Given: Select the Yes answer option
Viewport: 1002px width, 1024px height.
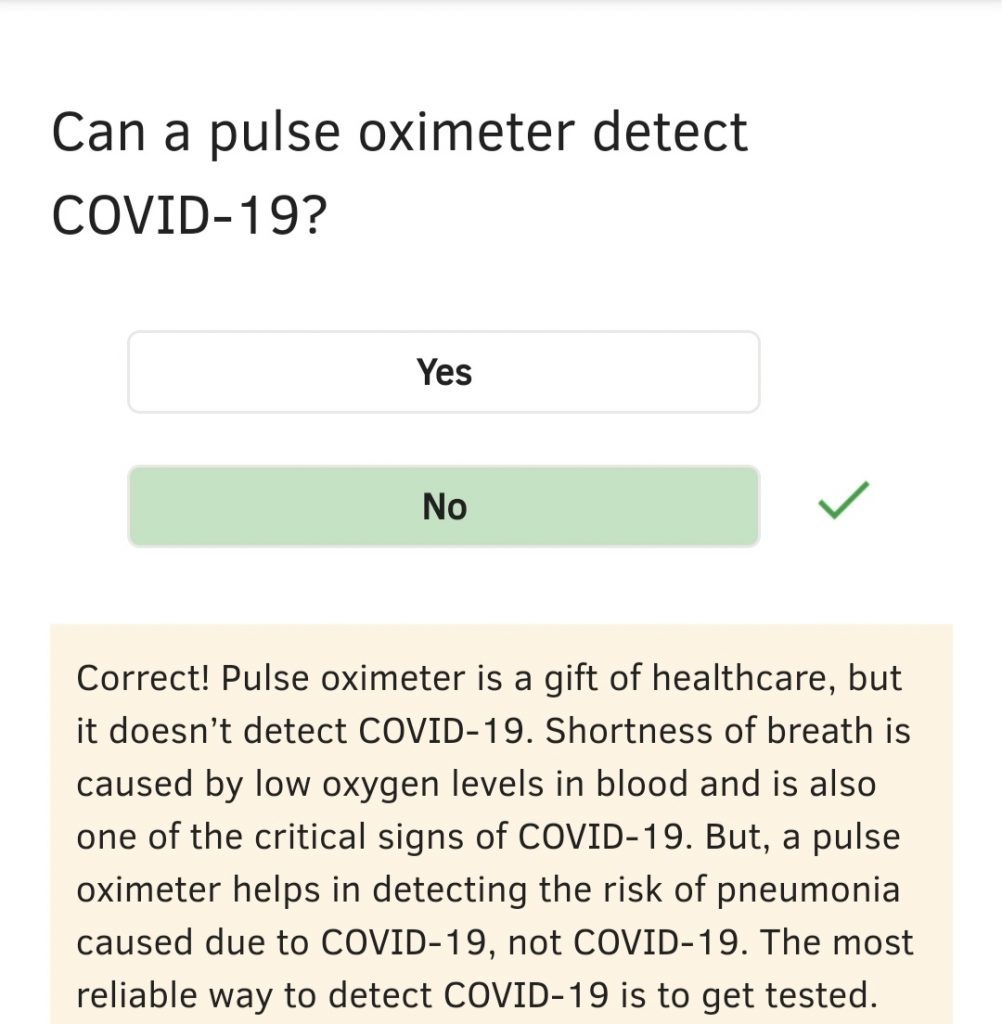Looking at the screenshot, I should tap(443, 372).
